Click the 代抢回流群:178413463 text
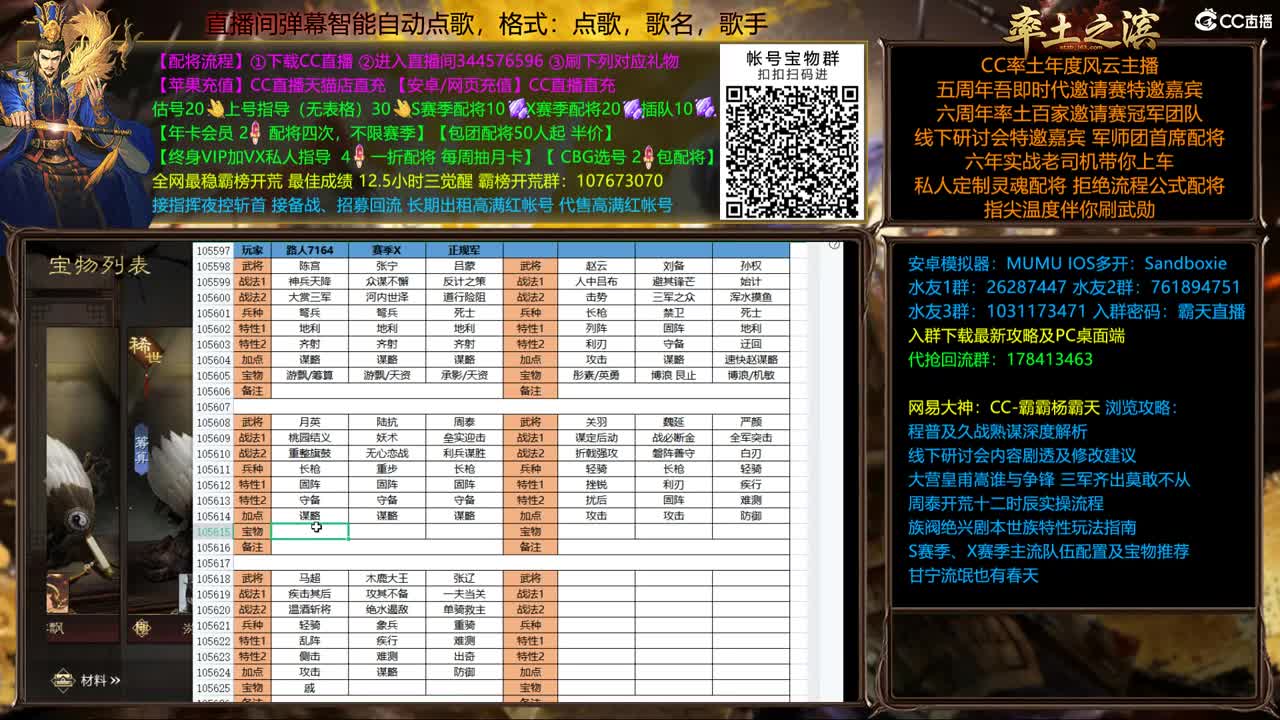Viewport: 1280px width, 720px height. click(x=1000, y=359)
